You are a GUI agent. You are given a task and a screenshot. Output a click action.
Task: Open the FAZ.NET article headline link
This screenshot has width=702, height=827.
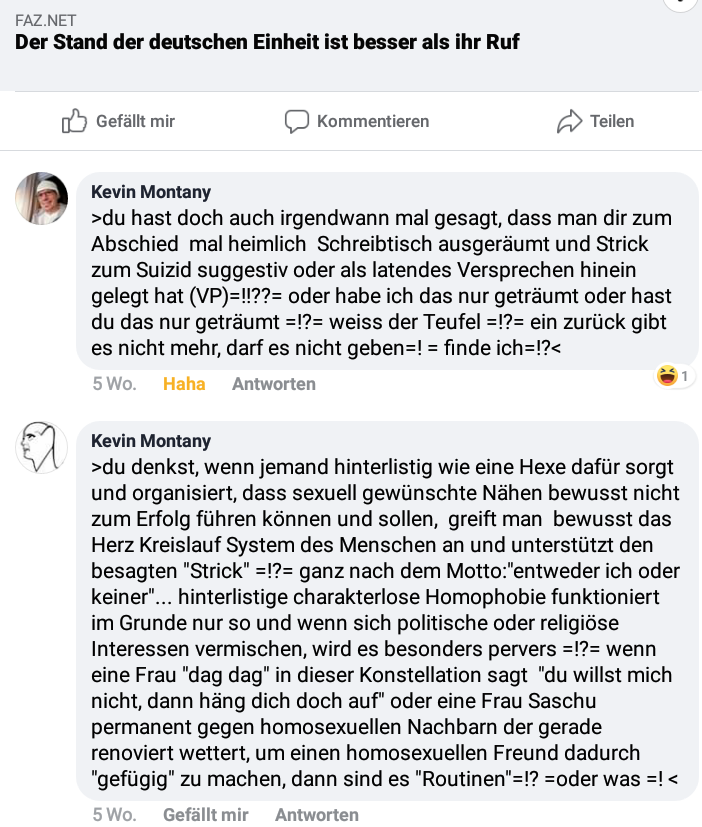tap(267, 42)
